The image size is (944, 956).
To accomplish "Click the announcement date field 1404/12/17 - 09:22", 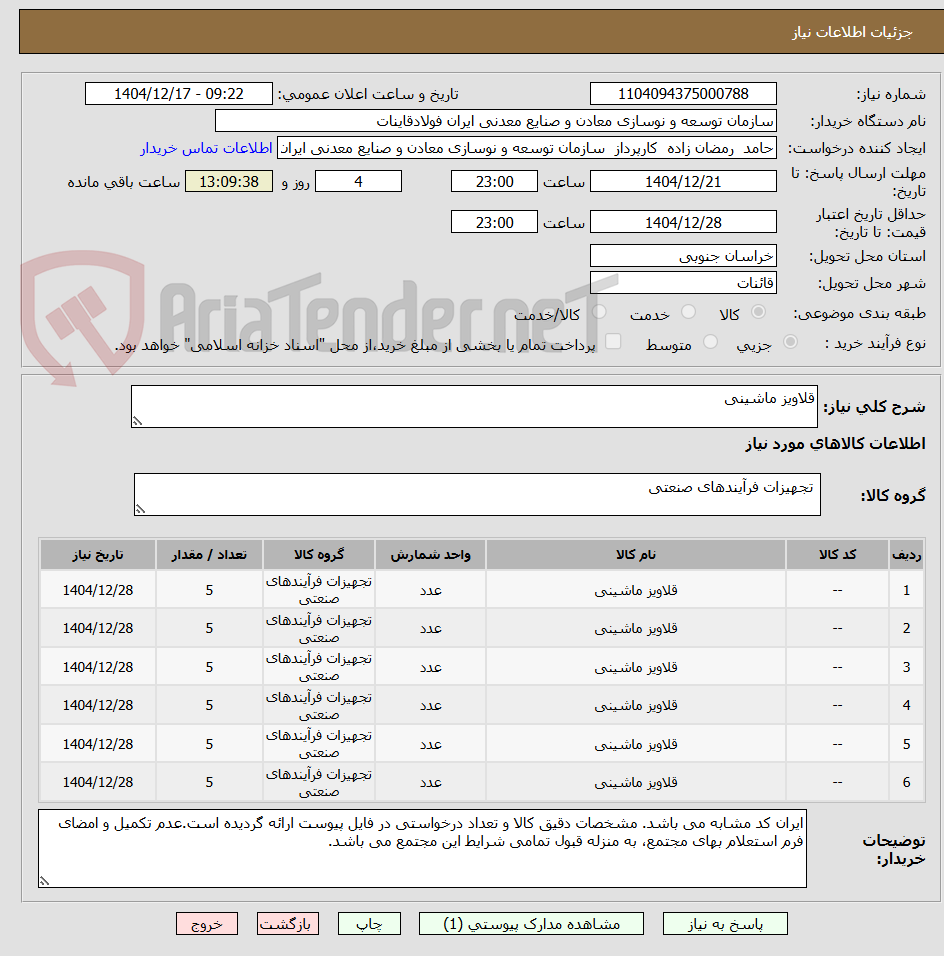I will 179,94.
